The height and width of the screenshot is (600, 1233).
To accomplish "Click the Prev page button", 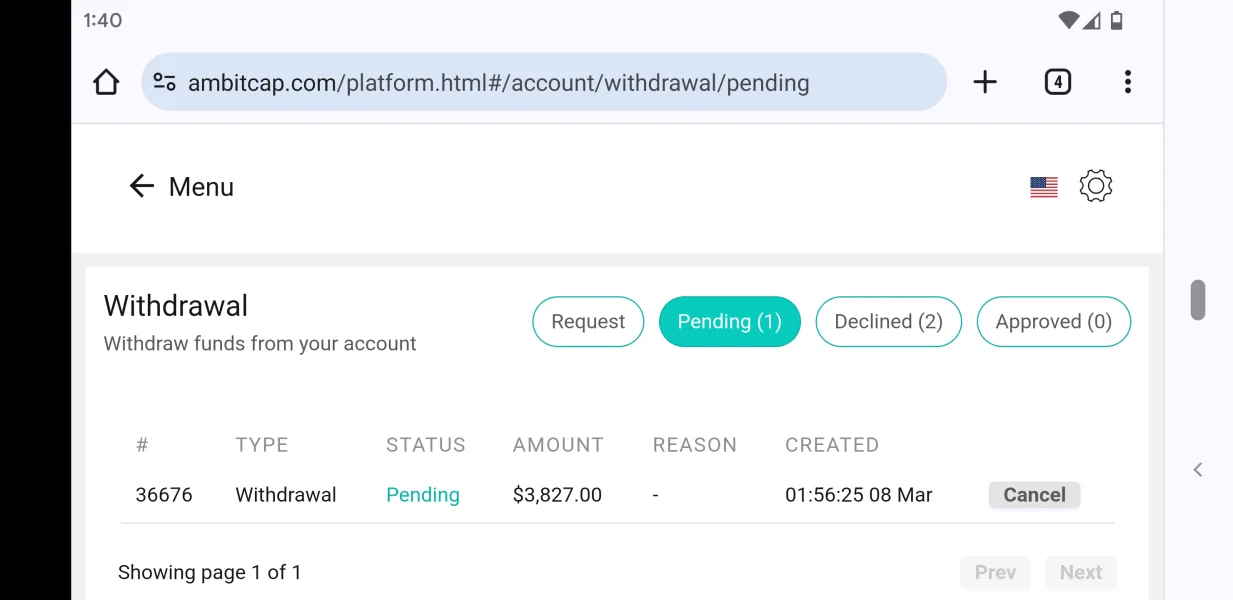I will coord(995,573).
